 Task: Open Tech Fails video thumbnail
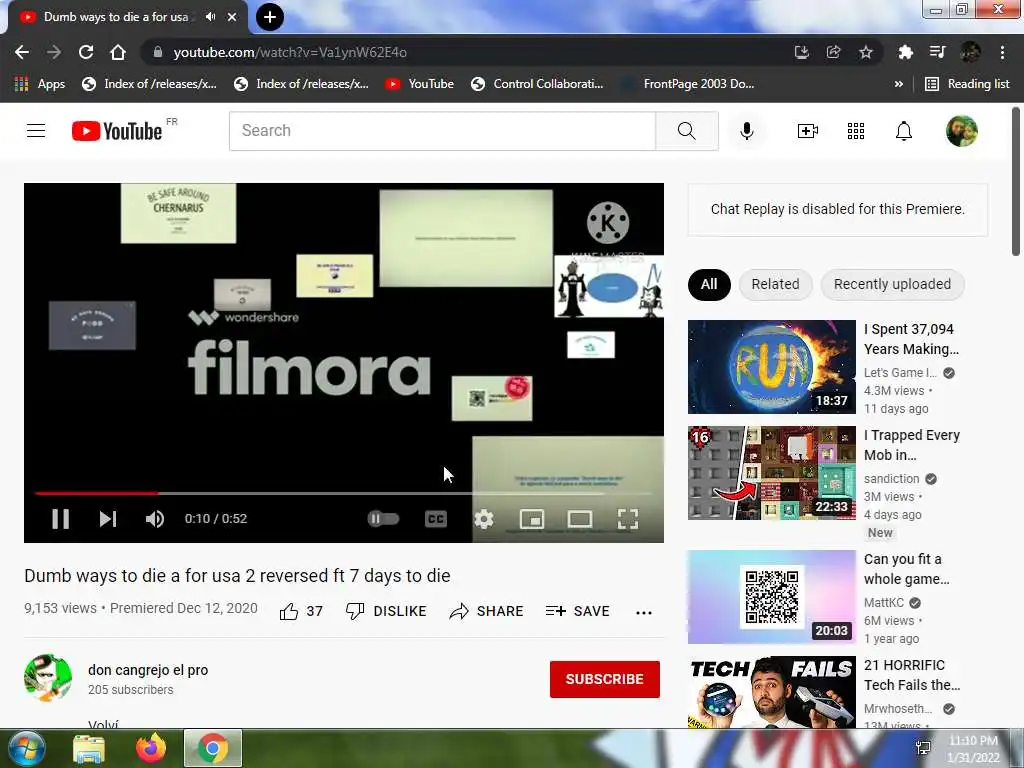click(x=771, y=692)
